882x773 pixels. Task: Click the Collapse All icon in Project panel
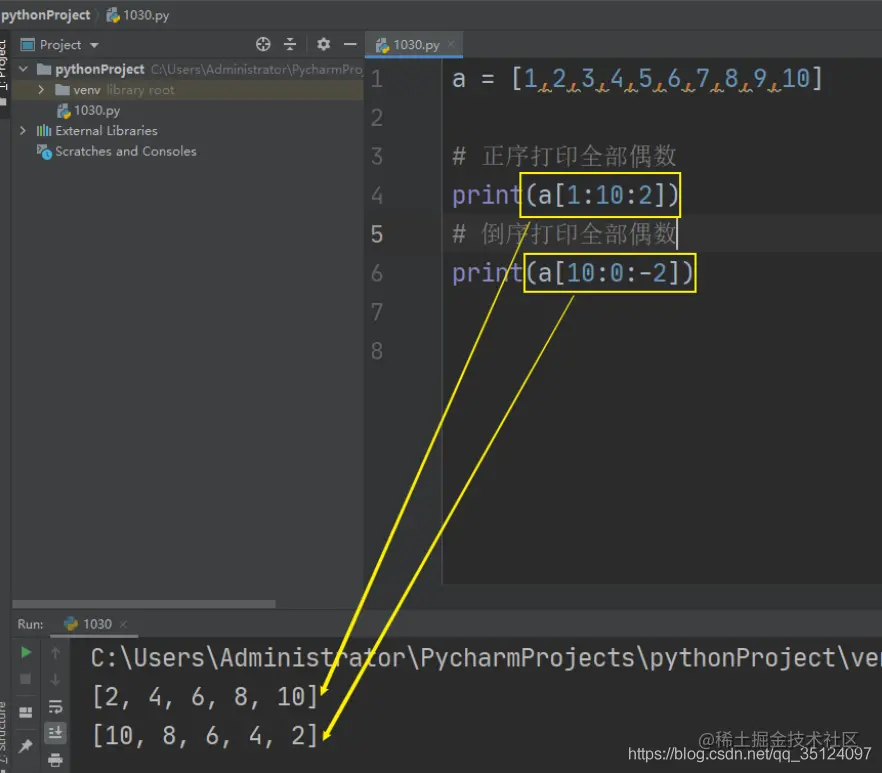click(x=290, y=44)
